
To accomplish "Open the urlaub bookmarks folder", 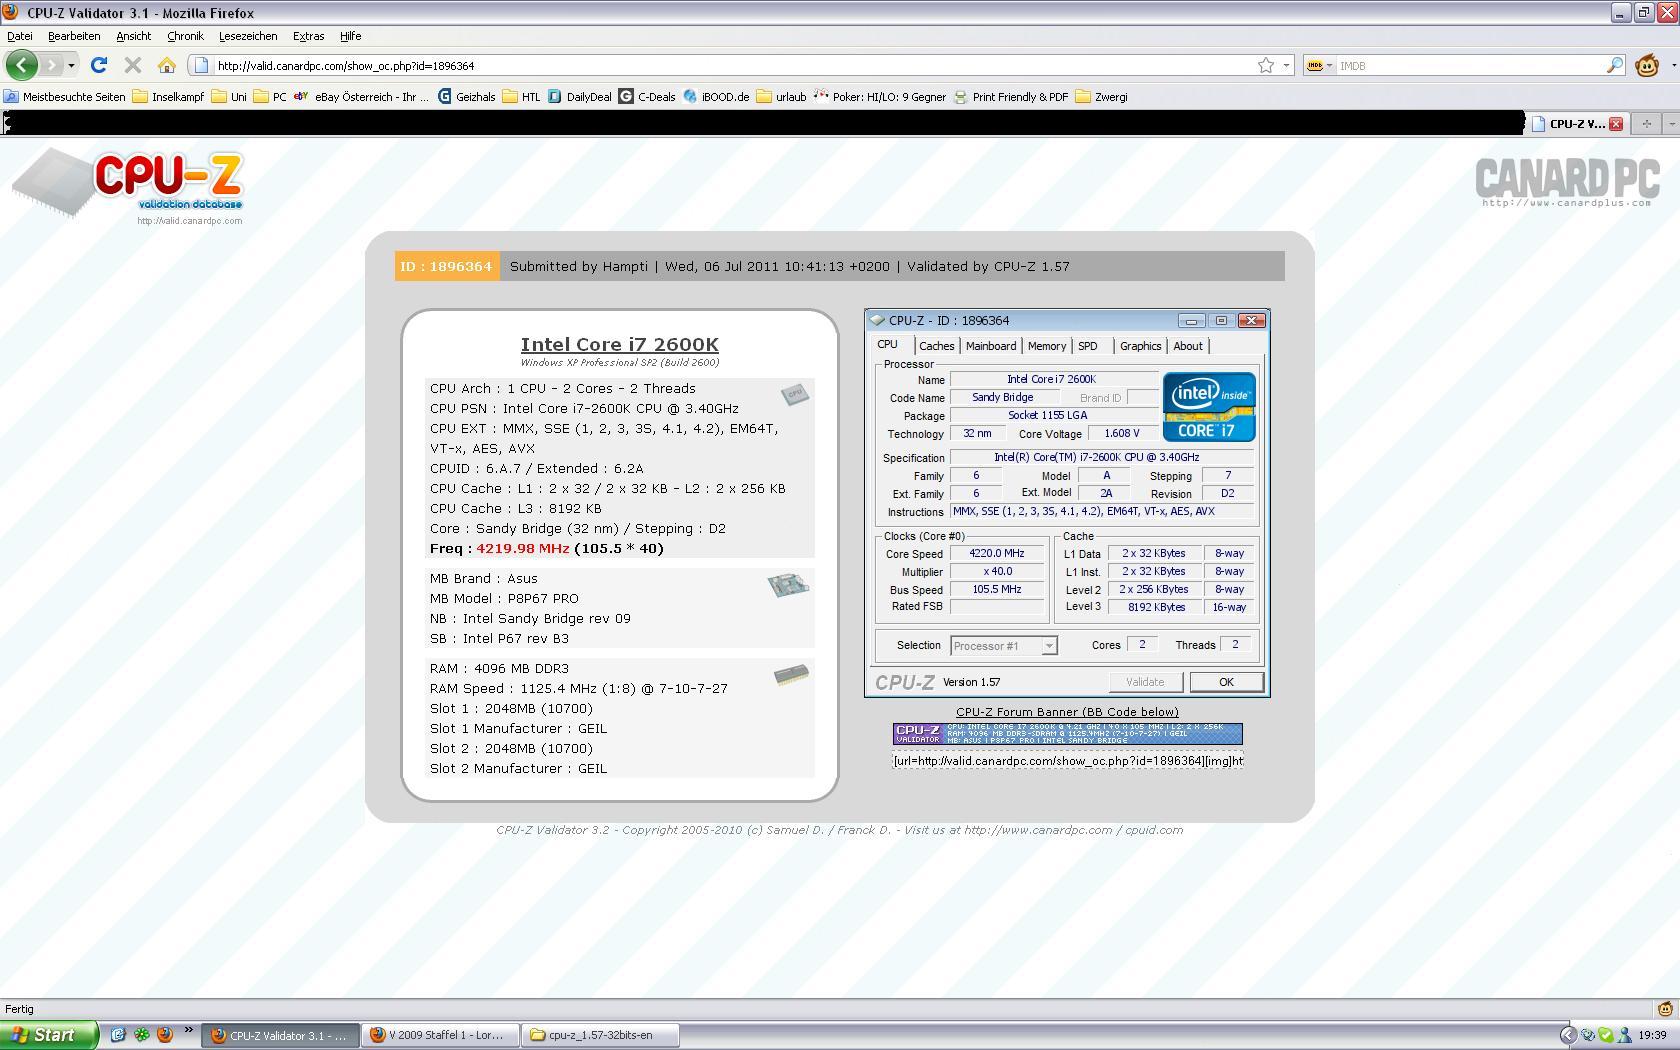I will point(781,97).
